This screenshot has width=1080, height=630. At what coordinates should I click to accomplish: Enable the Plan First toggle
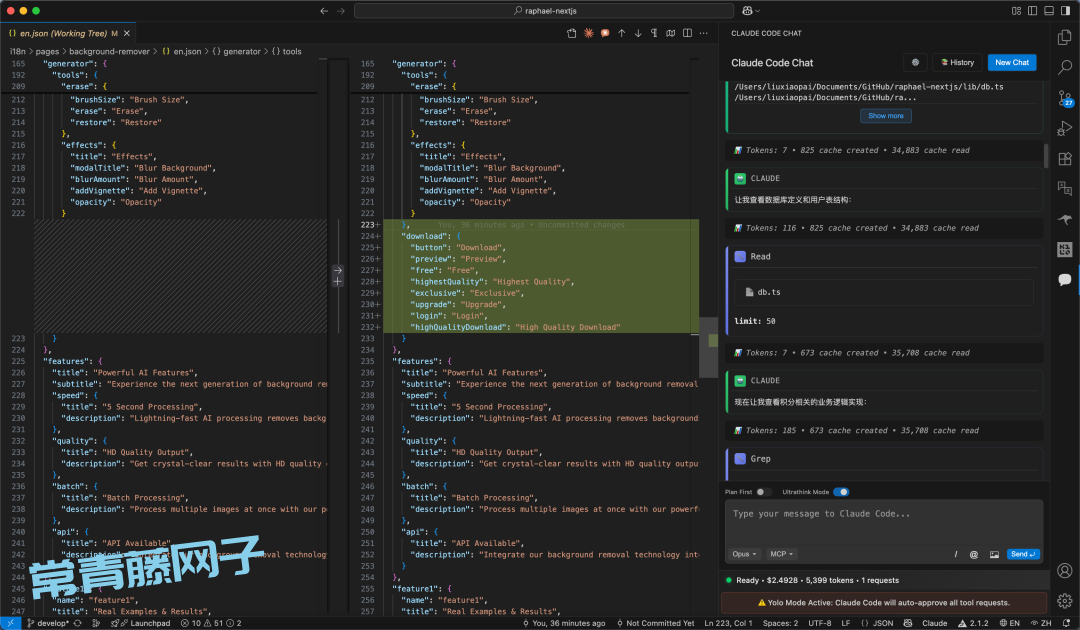pos(763,492)
